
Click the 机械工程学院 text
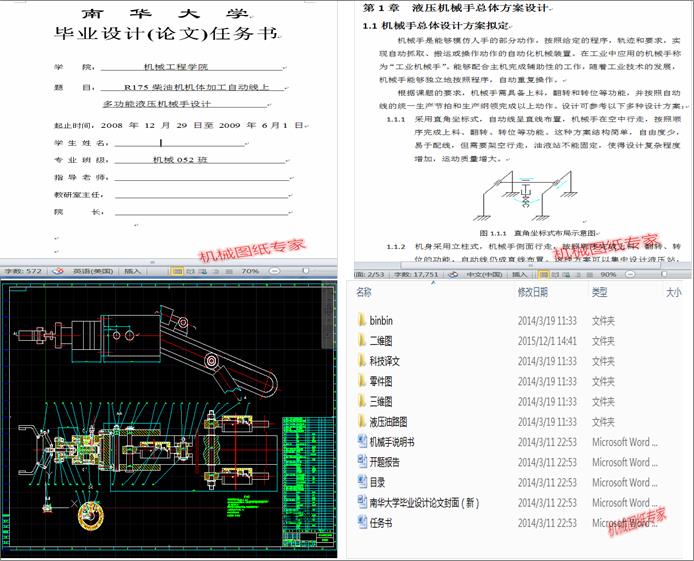tap(176, 67)
